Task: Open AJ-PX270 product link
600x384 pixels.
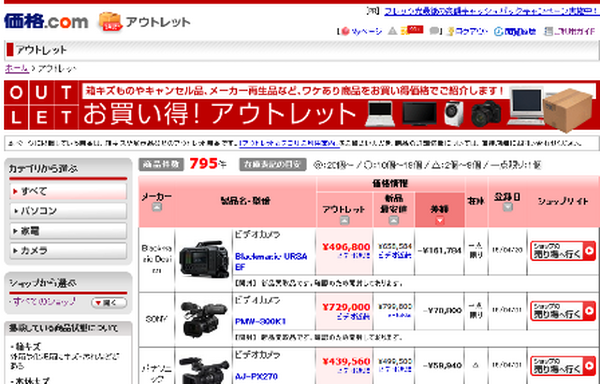Action: point(256,376)
